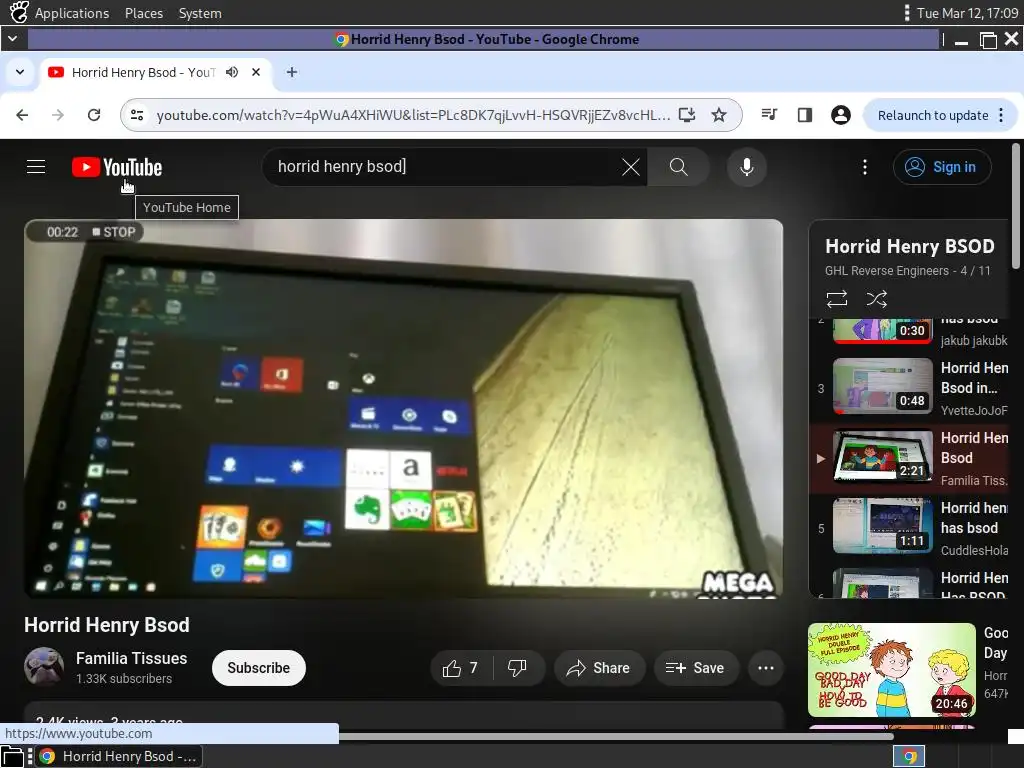Click the install app icon in address bar
The height and width of the screenshot is (768, 1024).
click(x=686, y=115)
